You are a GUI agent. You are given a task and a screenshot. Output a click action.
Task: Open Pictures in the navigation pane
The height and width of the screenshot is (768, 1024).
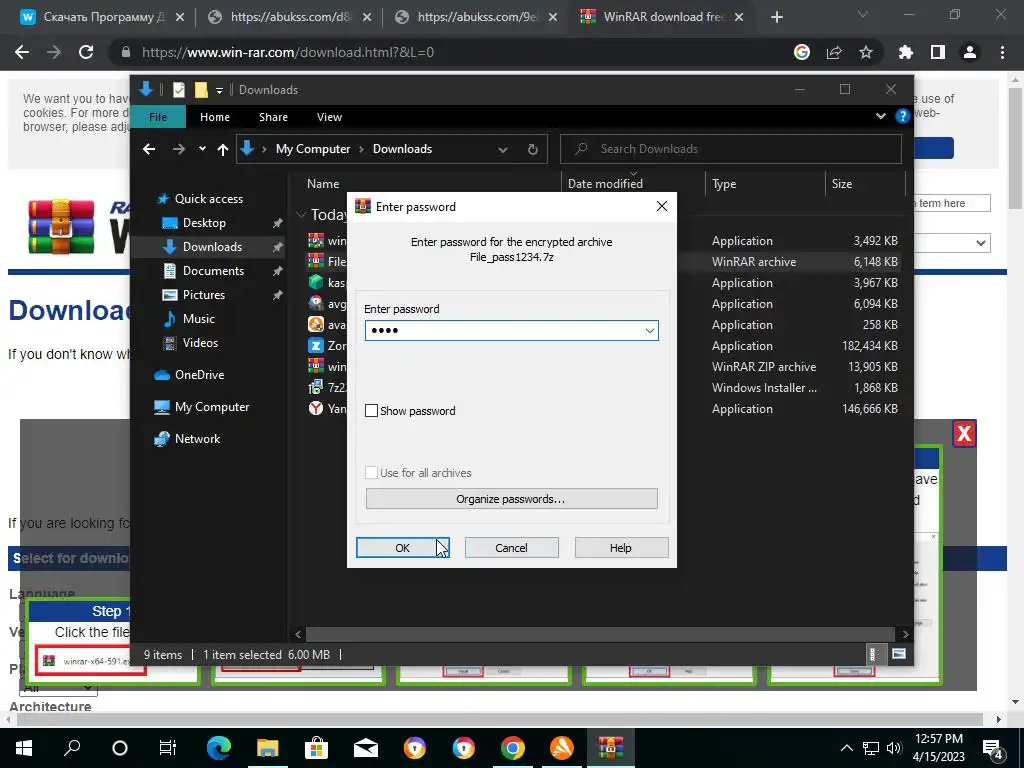coord(203,295)
